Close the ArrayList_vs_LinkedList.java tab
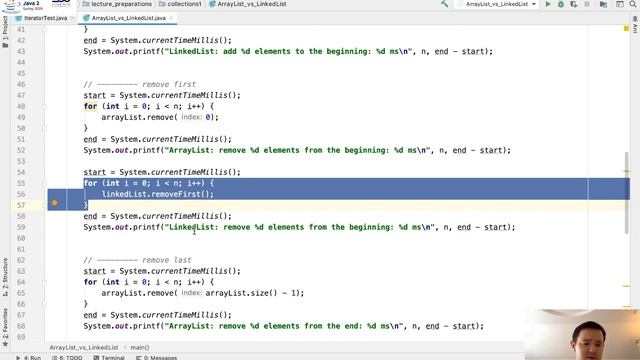This screenshot has height=360, width=640. click(x=171, y=18)
